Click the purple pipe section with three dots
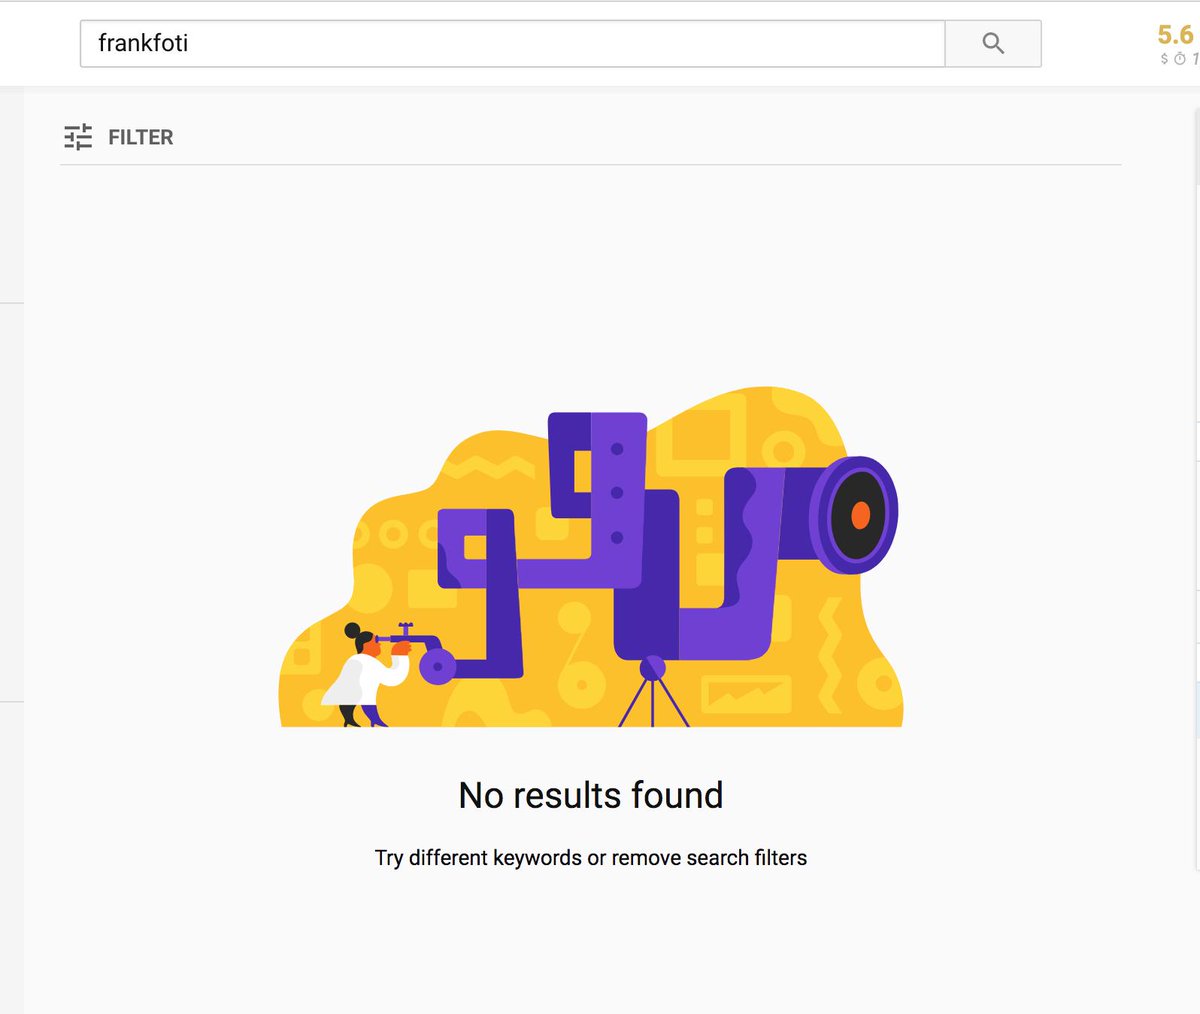 pyautogui.click(x=617, y=492)
